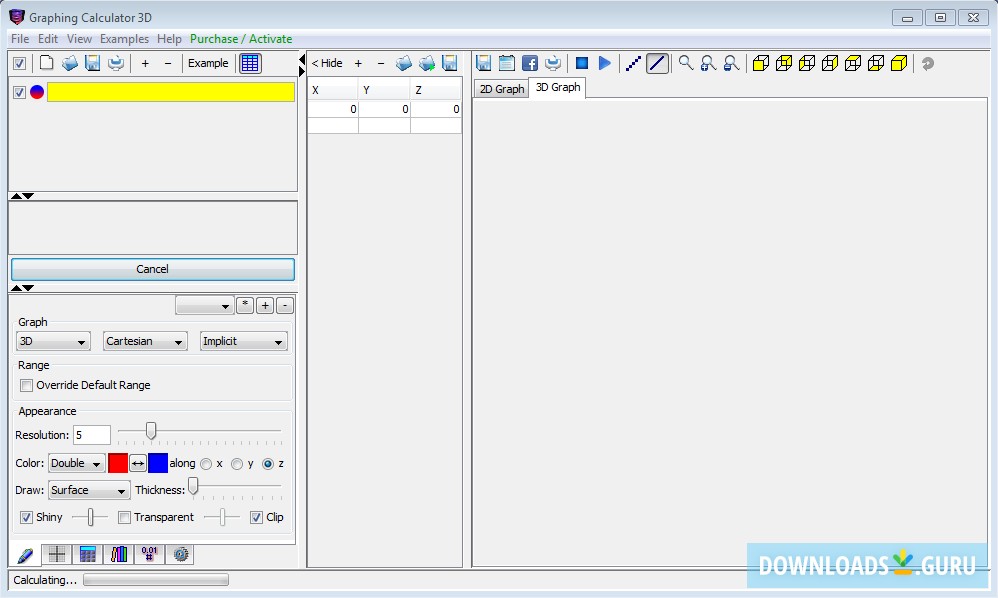The height and width of the screenshot is (598, 998).
Task: Stop animation with the blue square icon
Action: 582,63
